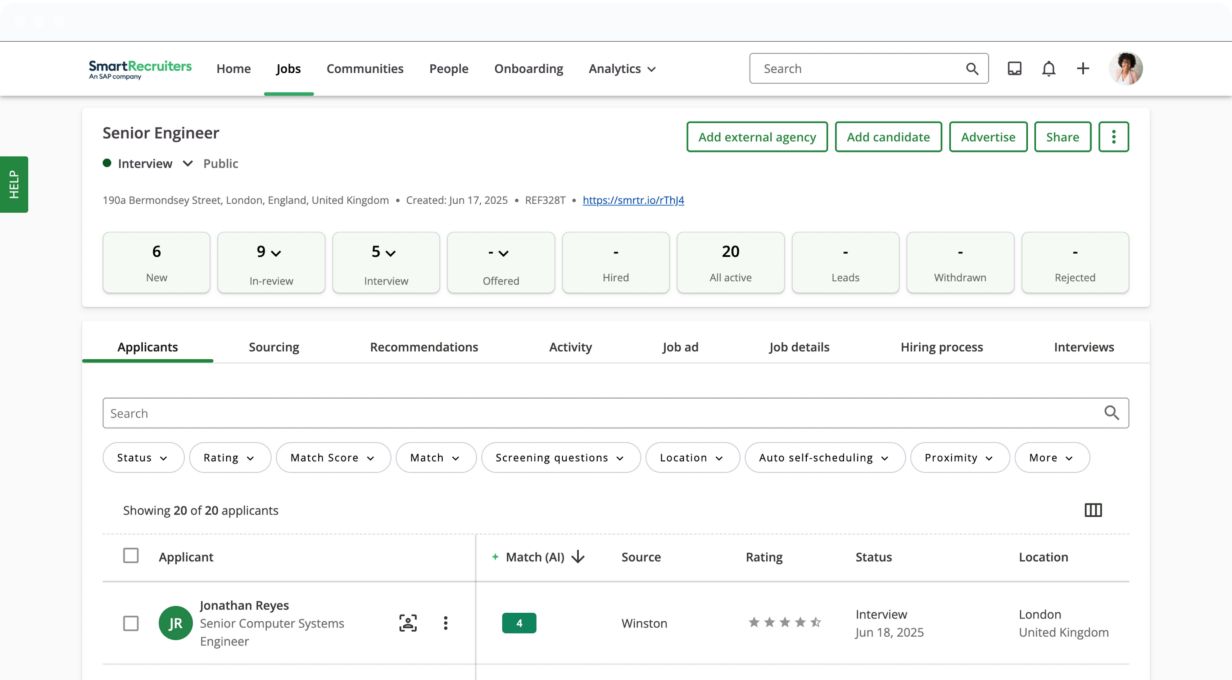Screen dimensions: 1232x680
Task: Click the job's three-dot more options button
Action: (x=1113, y=137)
